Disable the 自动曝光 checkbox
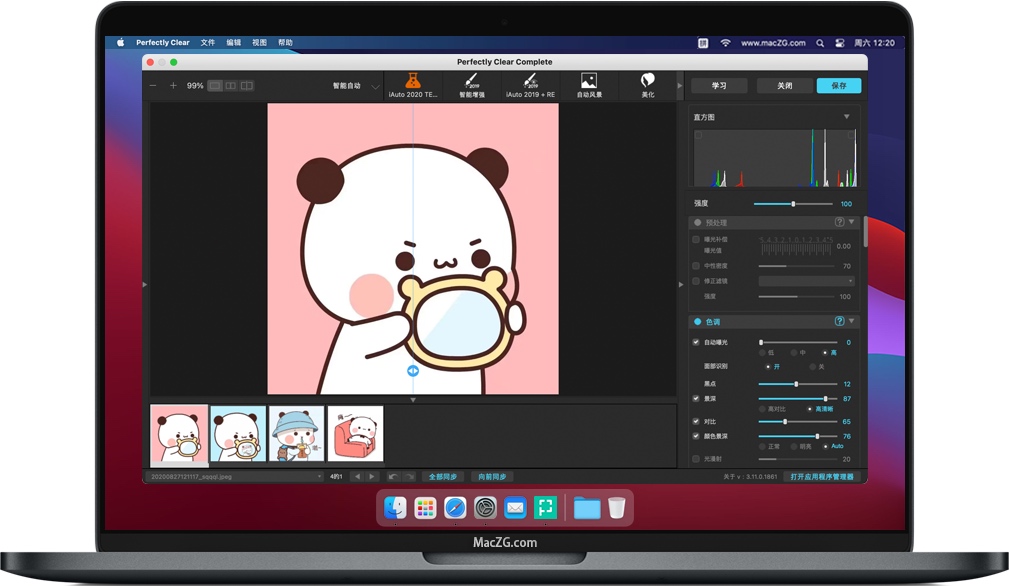The height and width of the screenshot is (586, 1009). tap(696, 342)
